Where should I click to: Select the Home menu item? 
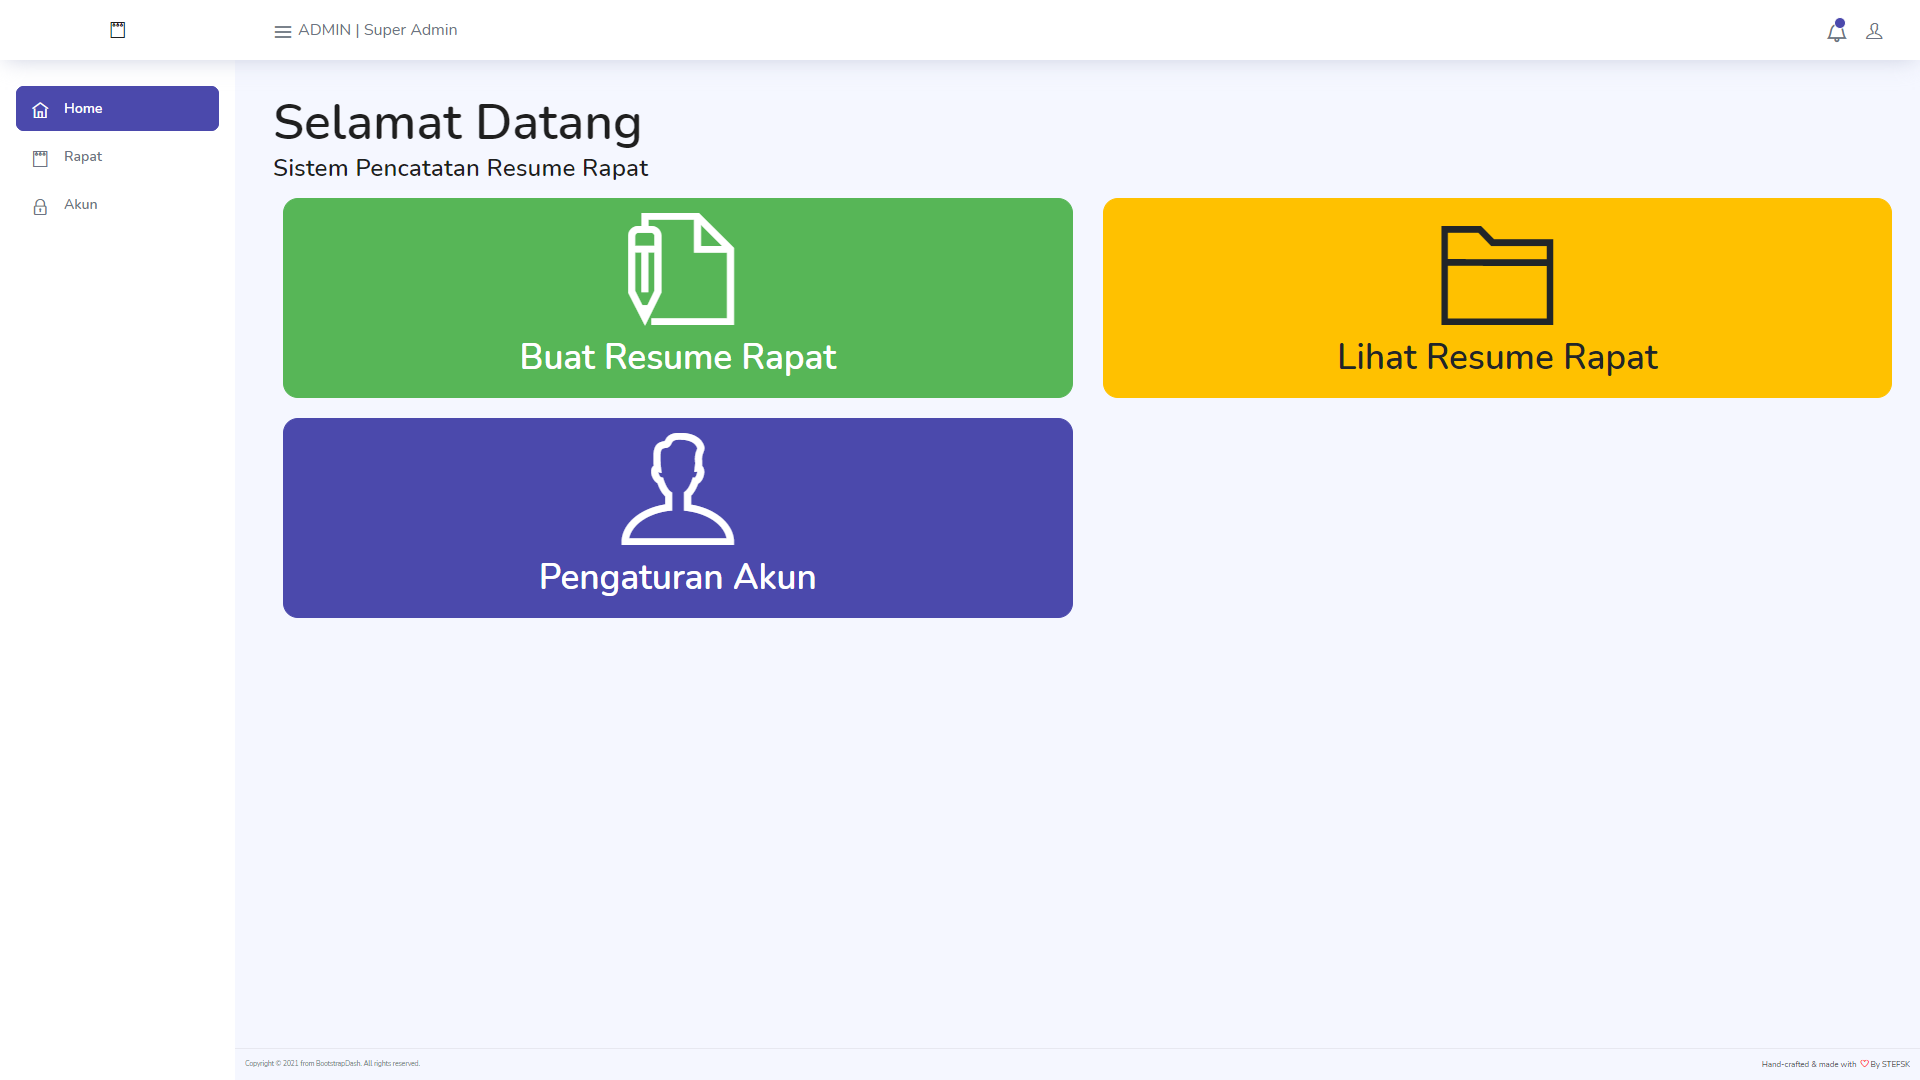pos(84,108)
